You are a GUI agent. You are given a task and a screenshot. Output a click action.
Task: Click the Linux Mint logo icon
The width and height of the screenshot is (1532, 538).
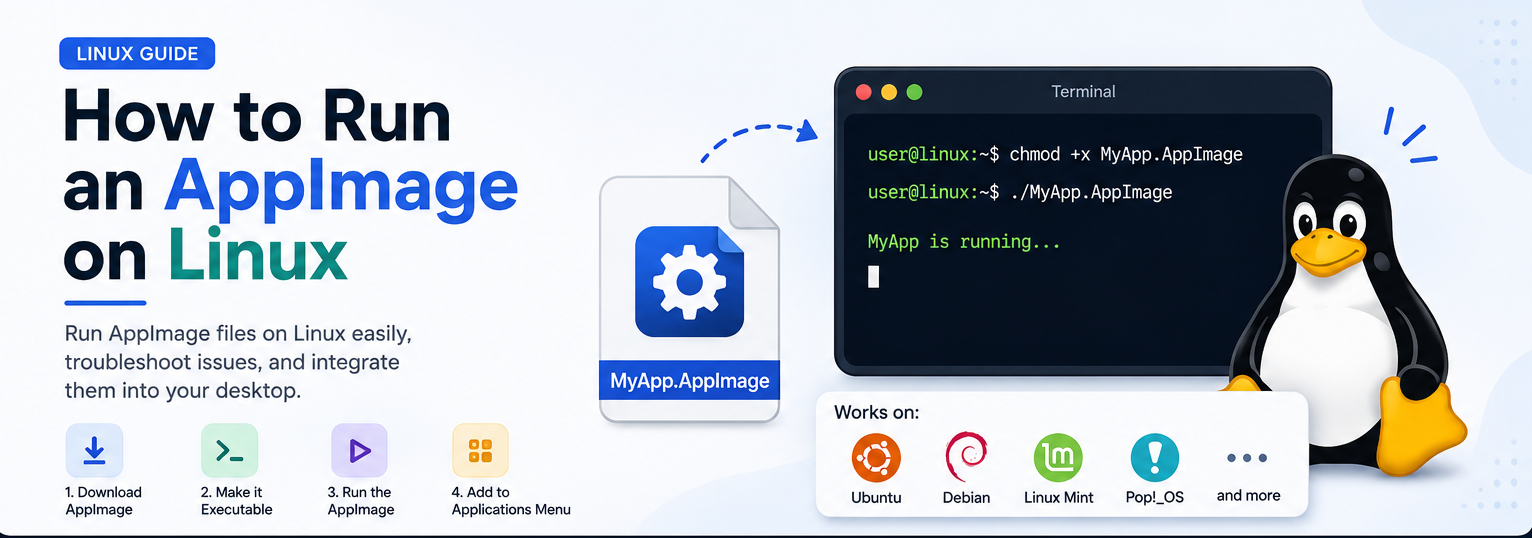[x=1058, y=459]
